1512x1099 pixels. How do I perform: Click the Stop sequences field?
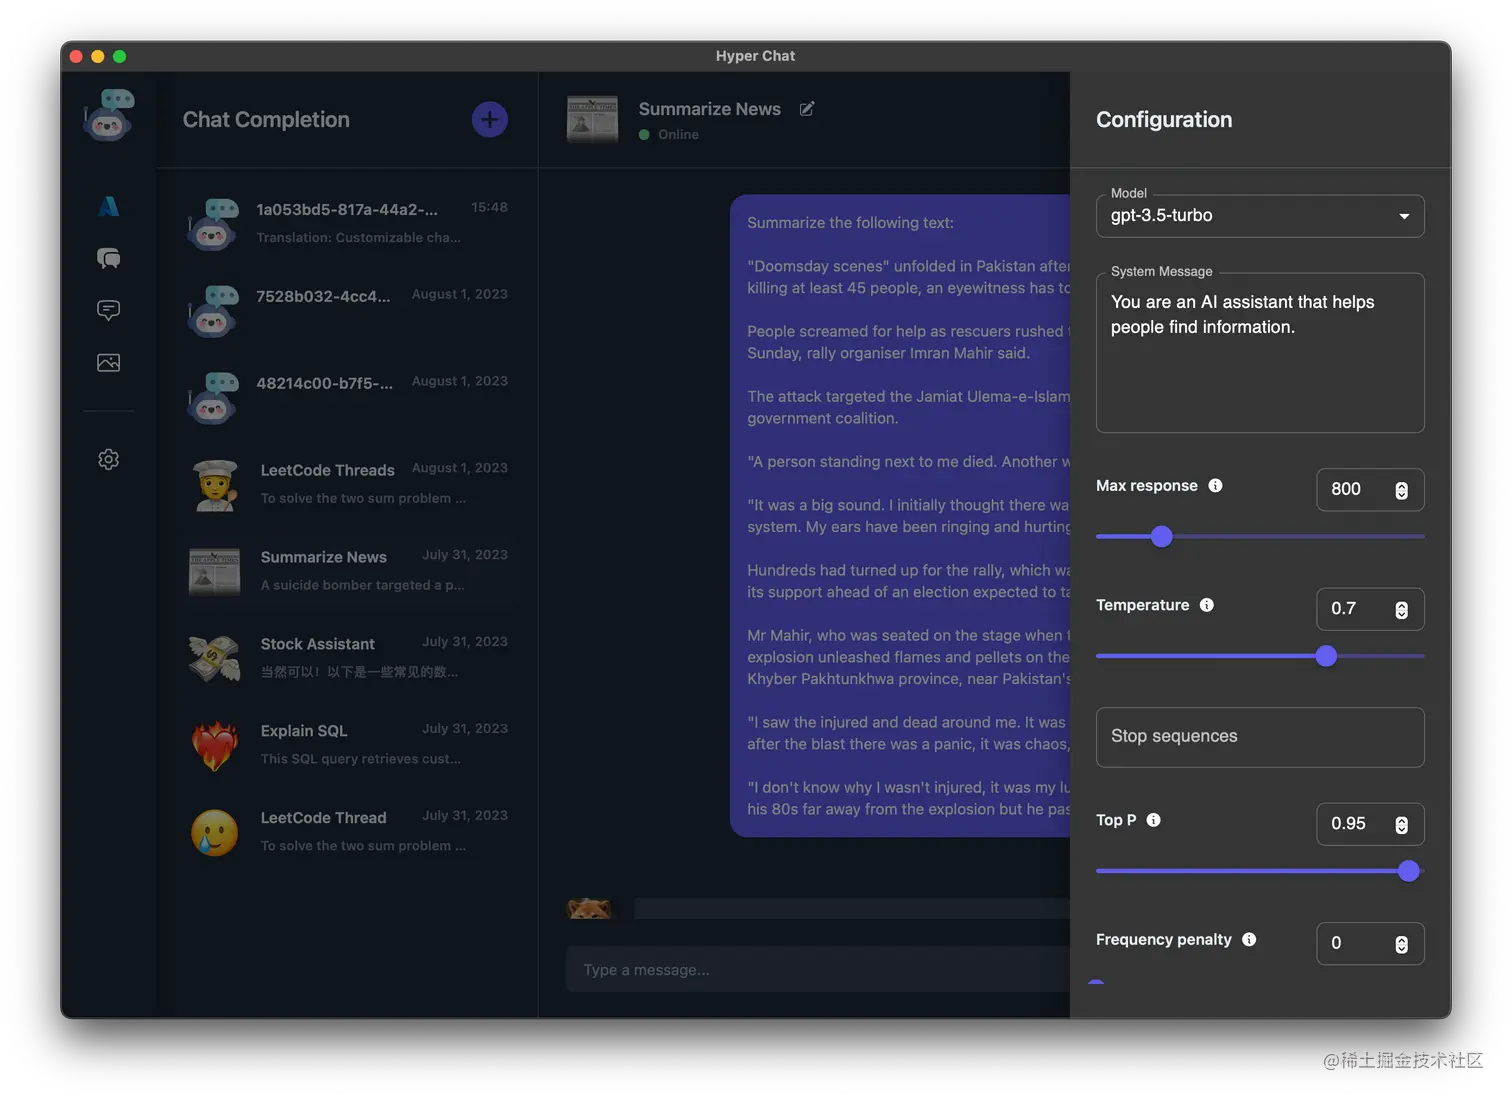pos(1260,737)
